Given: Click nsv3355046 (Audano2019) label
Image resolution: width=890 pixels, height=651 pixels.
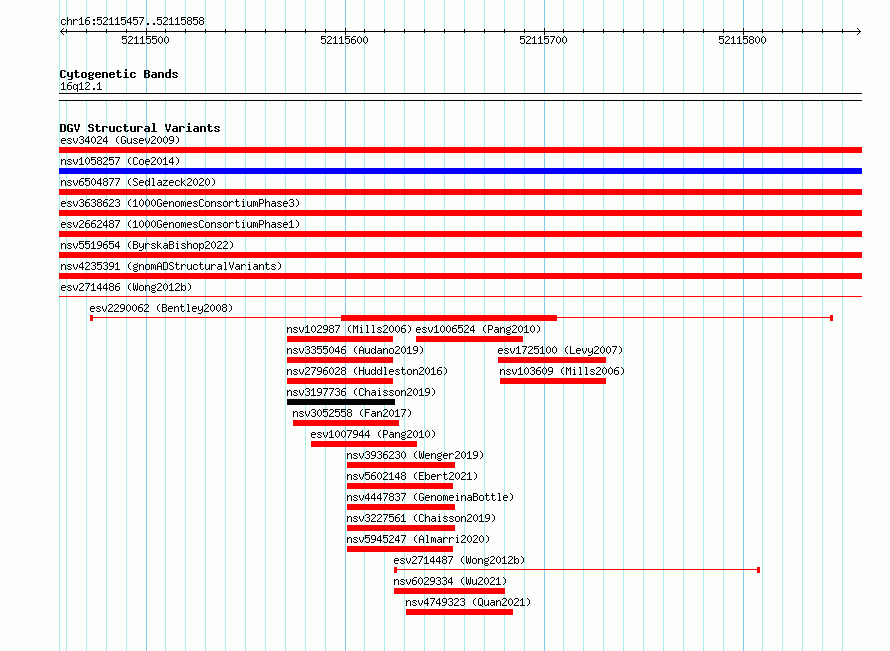Looking at the screenshot, I should 355,350.
